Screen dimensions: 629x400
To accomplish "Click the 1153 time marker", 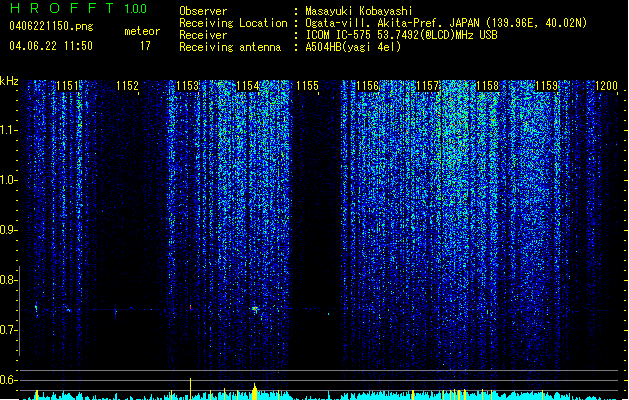I will (187, 85).
